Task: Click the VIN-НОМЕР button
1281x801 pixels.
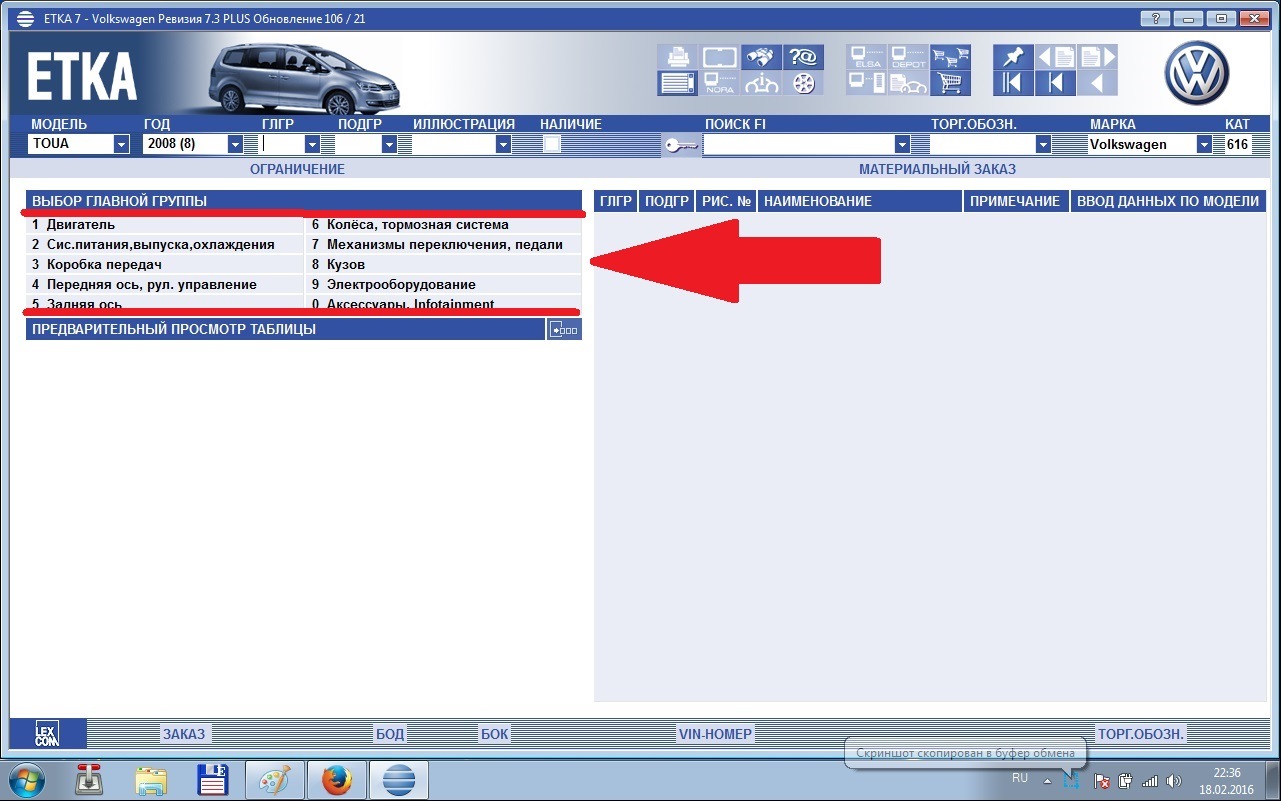Action: (x=715, y=734)
